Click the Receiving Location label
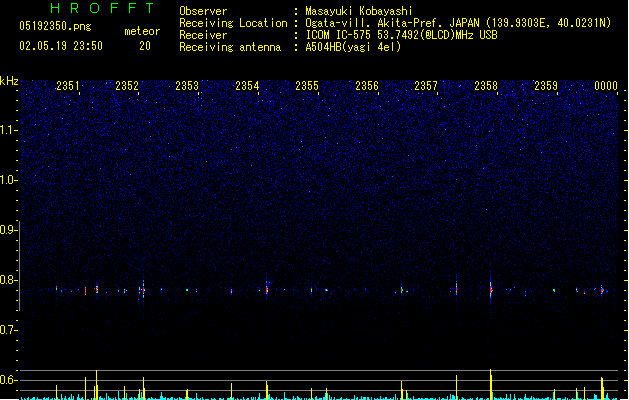Image resolution: width=629 pixels, height=400 pixels. [233, 23]
